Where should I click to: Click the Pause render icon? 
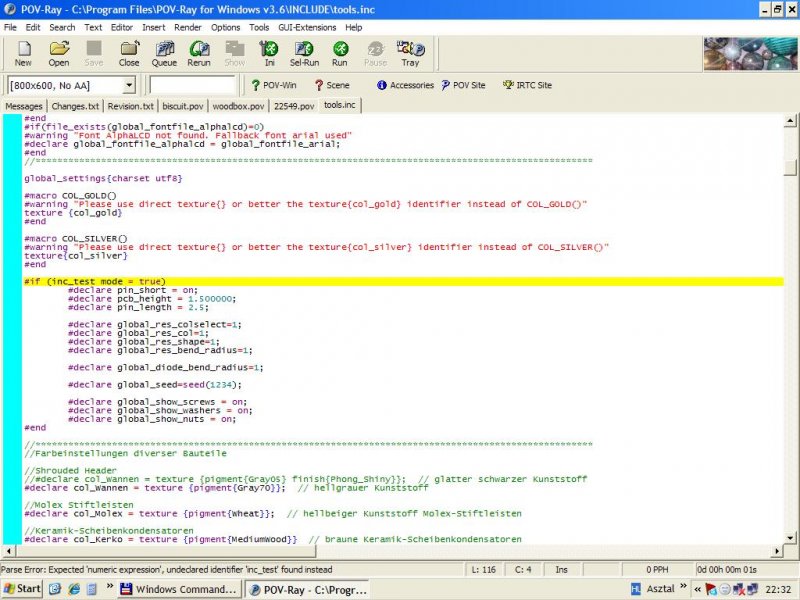(376, 54)
